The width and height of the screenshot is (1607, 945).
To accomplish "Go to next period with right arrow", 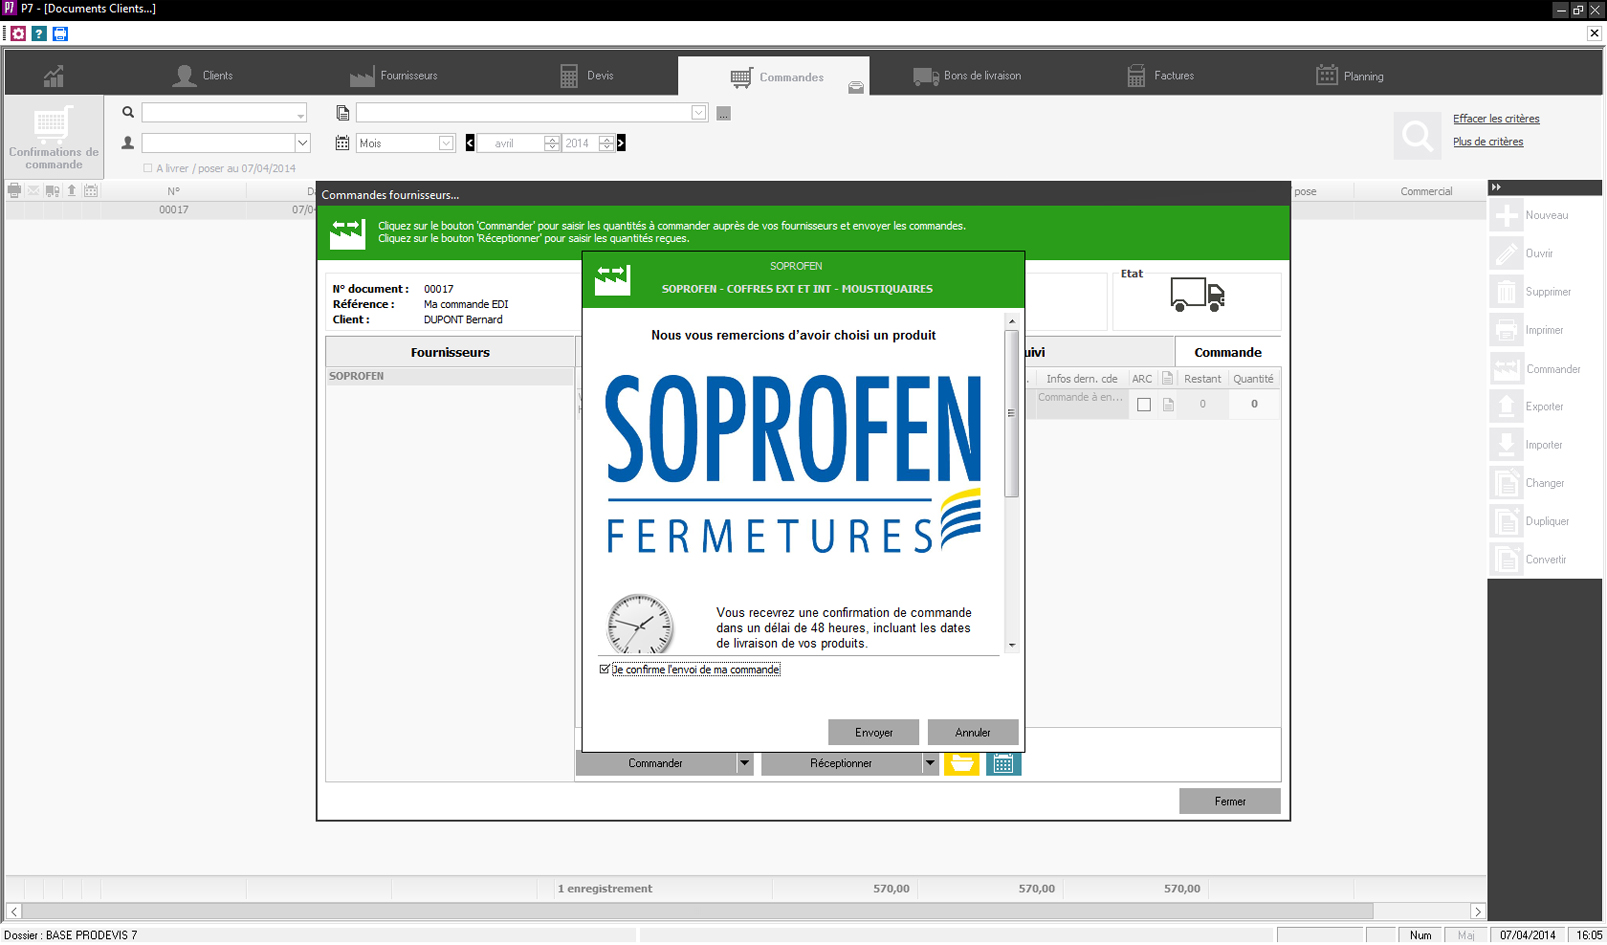I will 621,143.
